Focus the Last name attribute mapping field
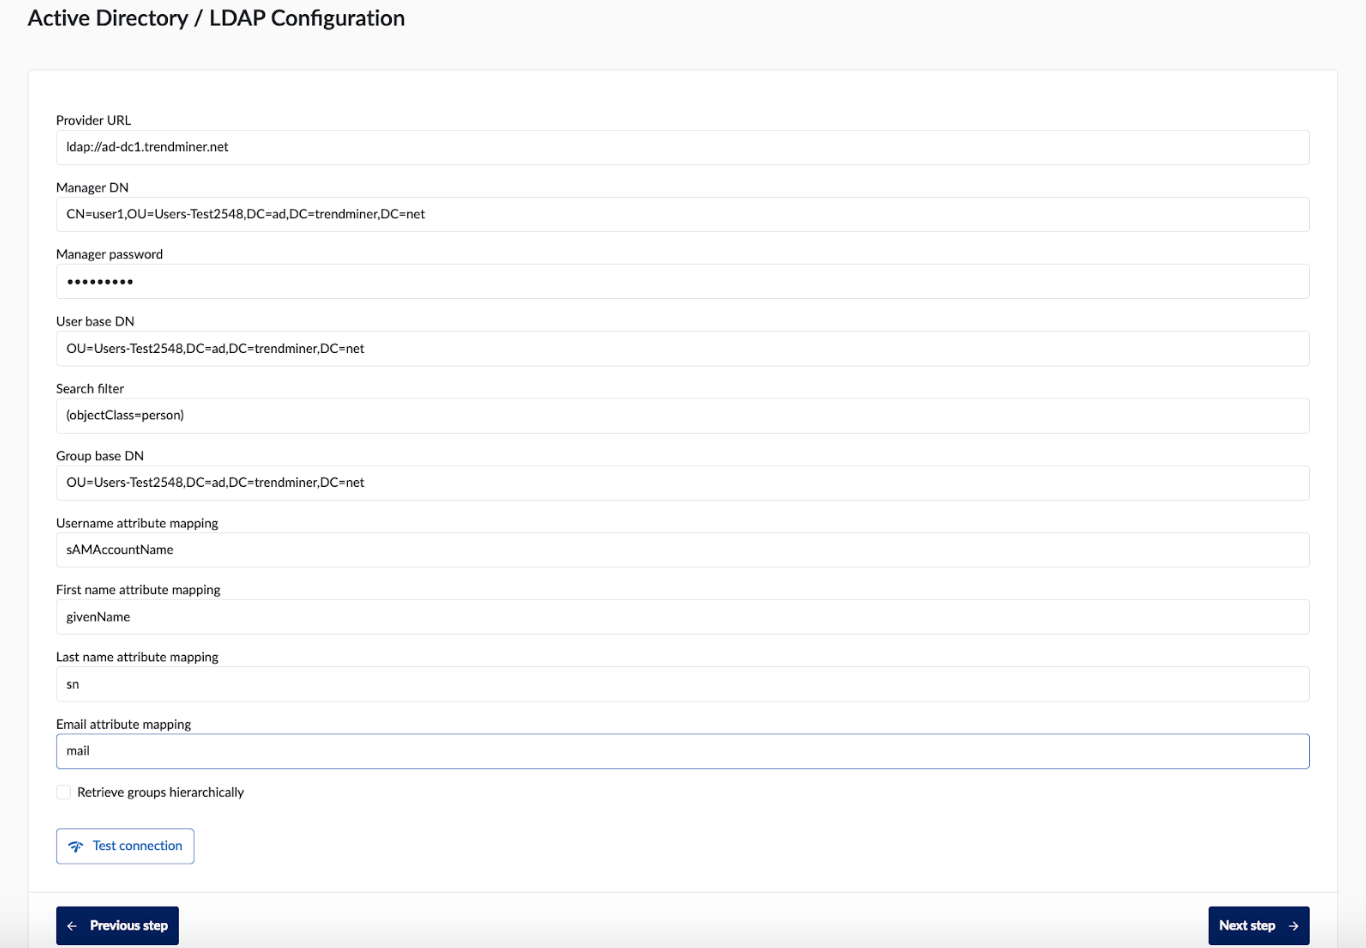The width and height of the screenshot is (1366, 948). coord(682,684)
